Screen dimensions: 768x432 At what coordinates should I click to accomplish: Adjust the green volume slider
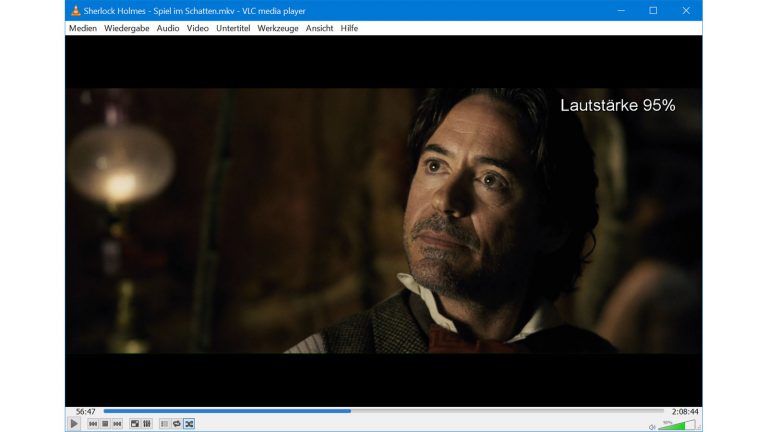coord(677,425)
